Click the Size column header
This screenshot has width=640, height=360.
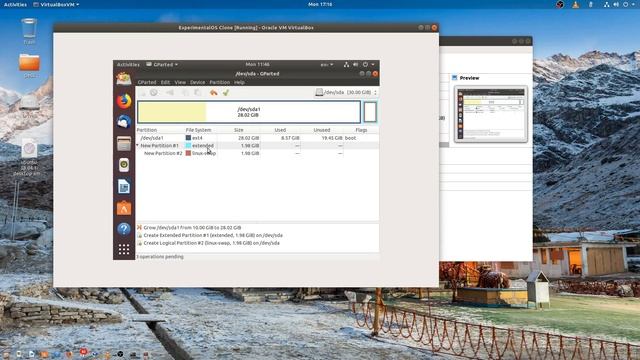pos(239,130)
